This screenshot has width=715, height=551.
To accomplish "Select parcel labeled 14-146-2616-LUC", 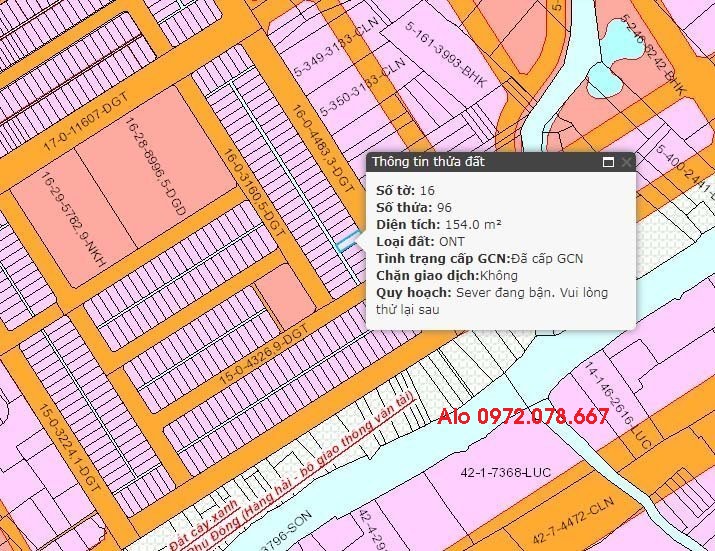I will (x=618, y=405).
